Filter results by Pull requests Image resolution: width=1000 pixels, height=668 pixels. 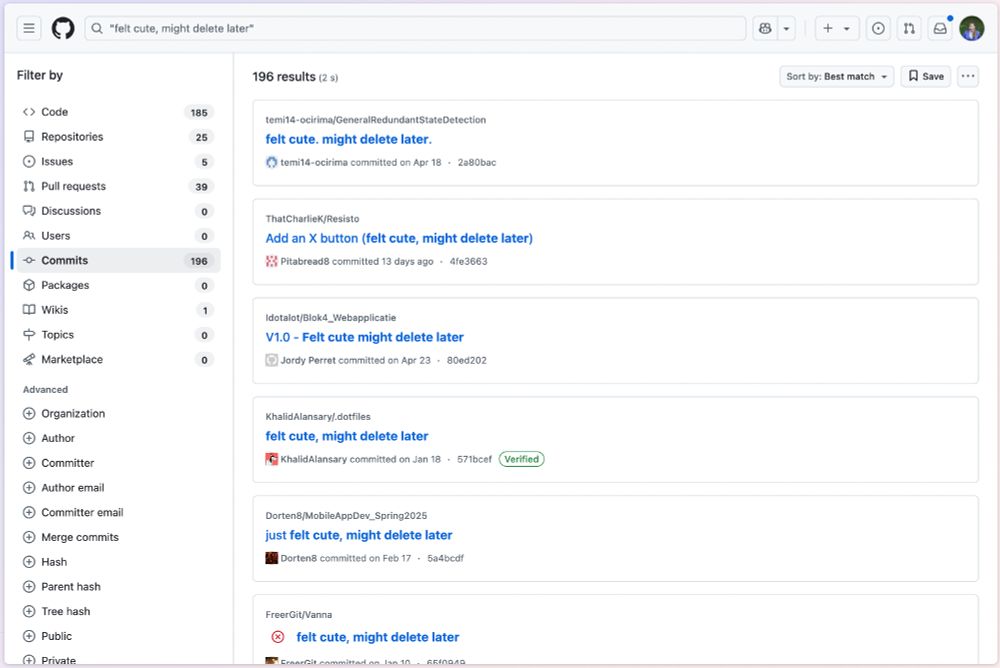pos(118,186)
